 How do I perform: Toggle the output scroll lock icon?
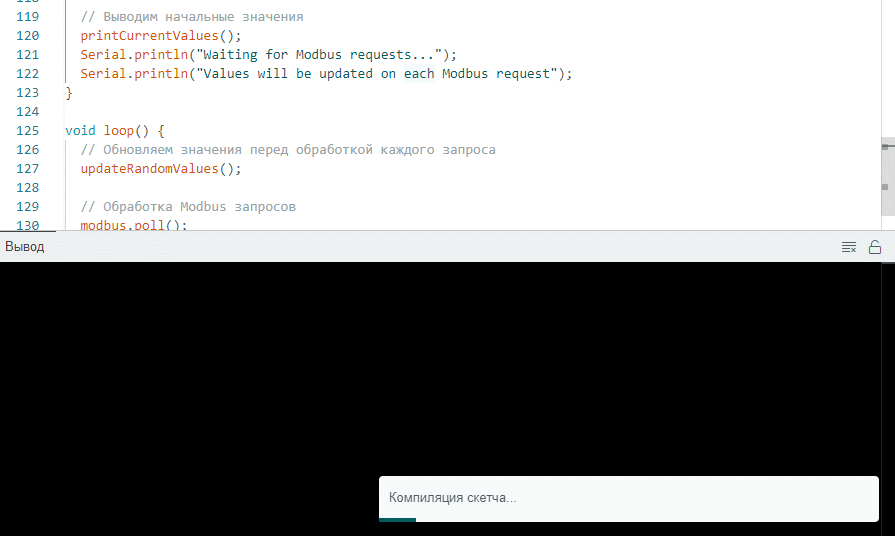point(875,247)
